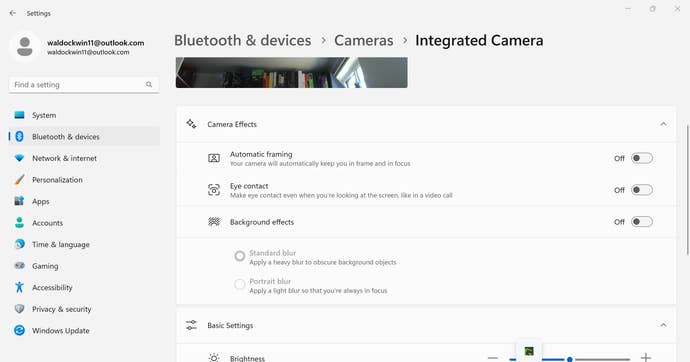Collapse the Camera Effects section chevron
The height and width of the screenshot is (362, 690).
(663, 124)
